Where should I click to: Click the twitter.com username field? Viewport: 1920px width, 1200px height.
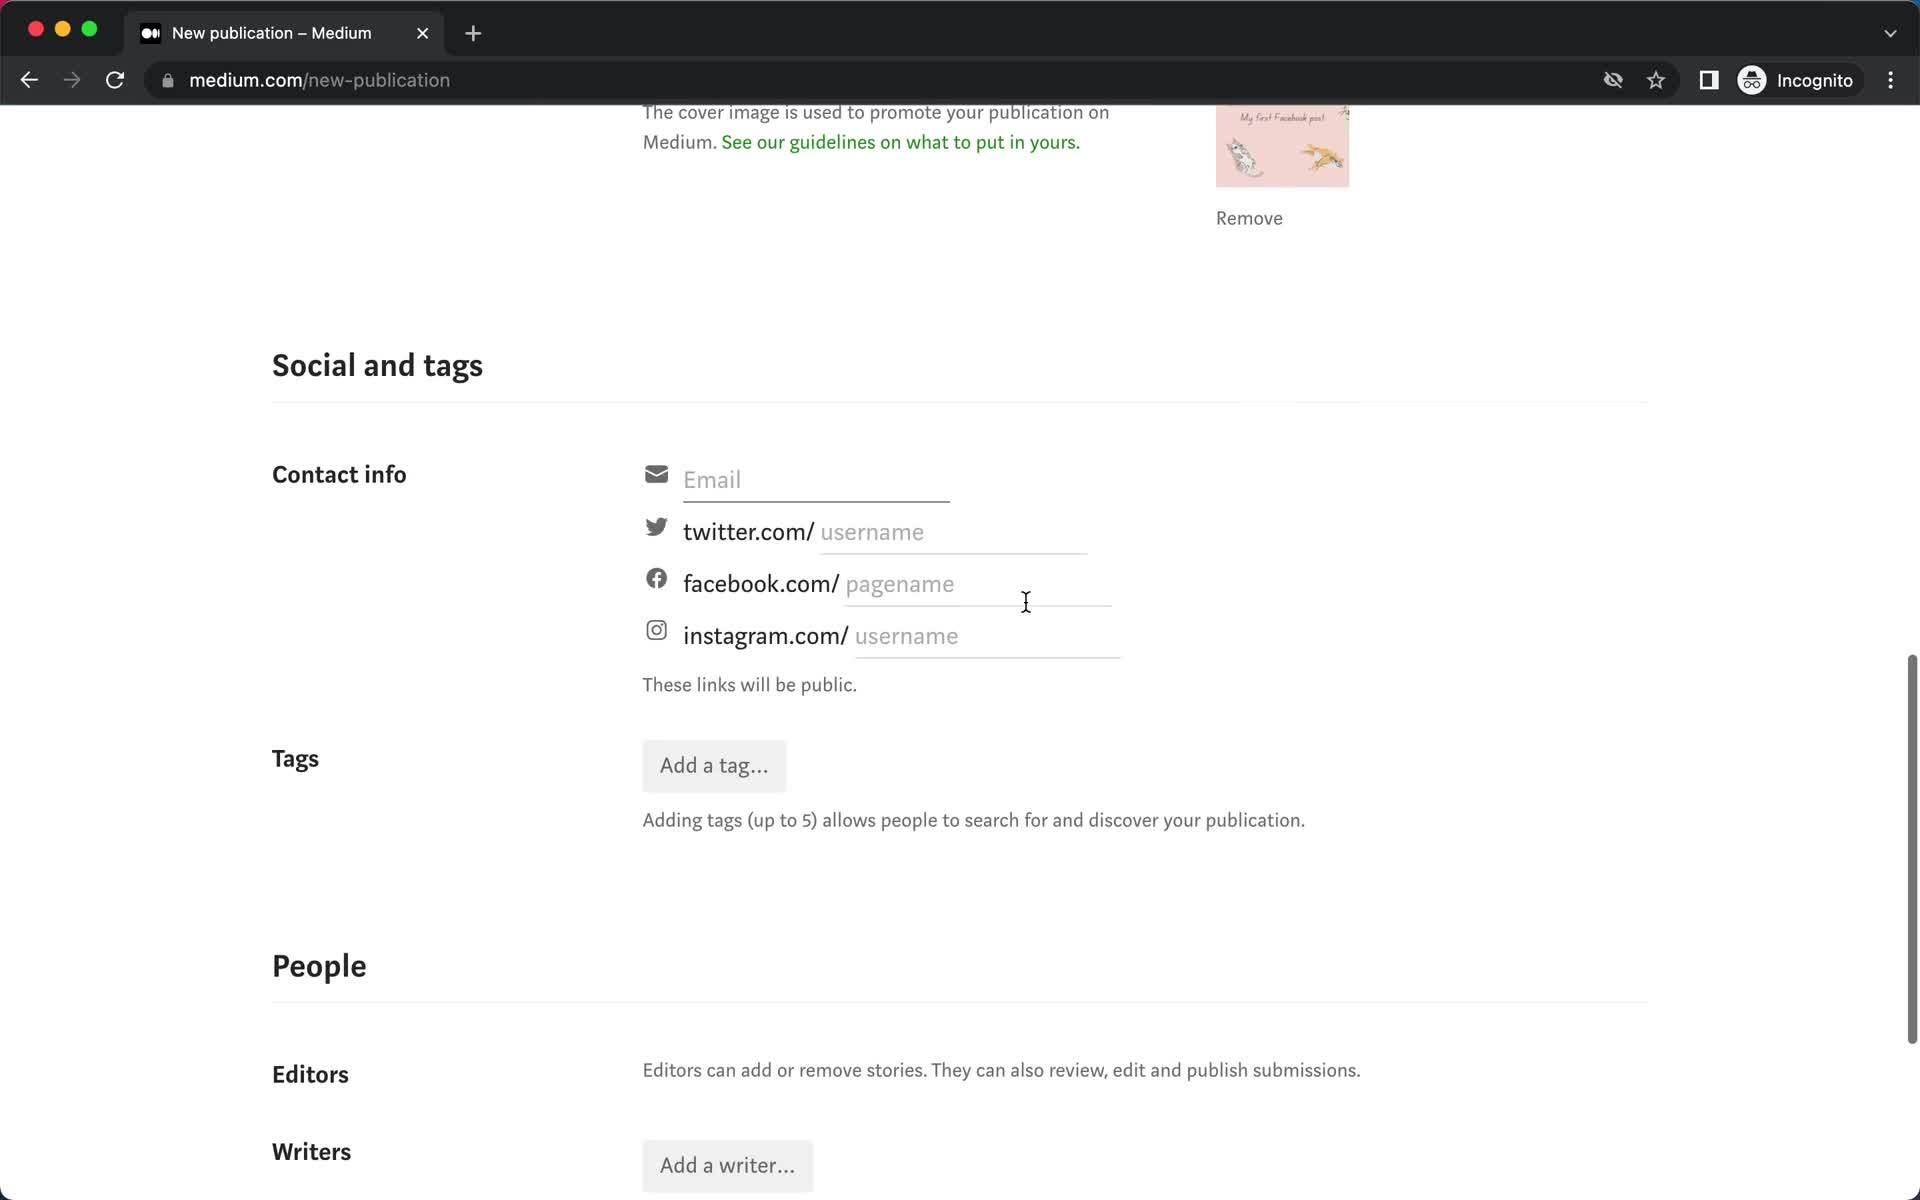(x=954, y=531)
